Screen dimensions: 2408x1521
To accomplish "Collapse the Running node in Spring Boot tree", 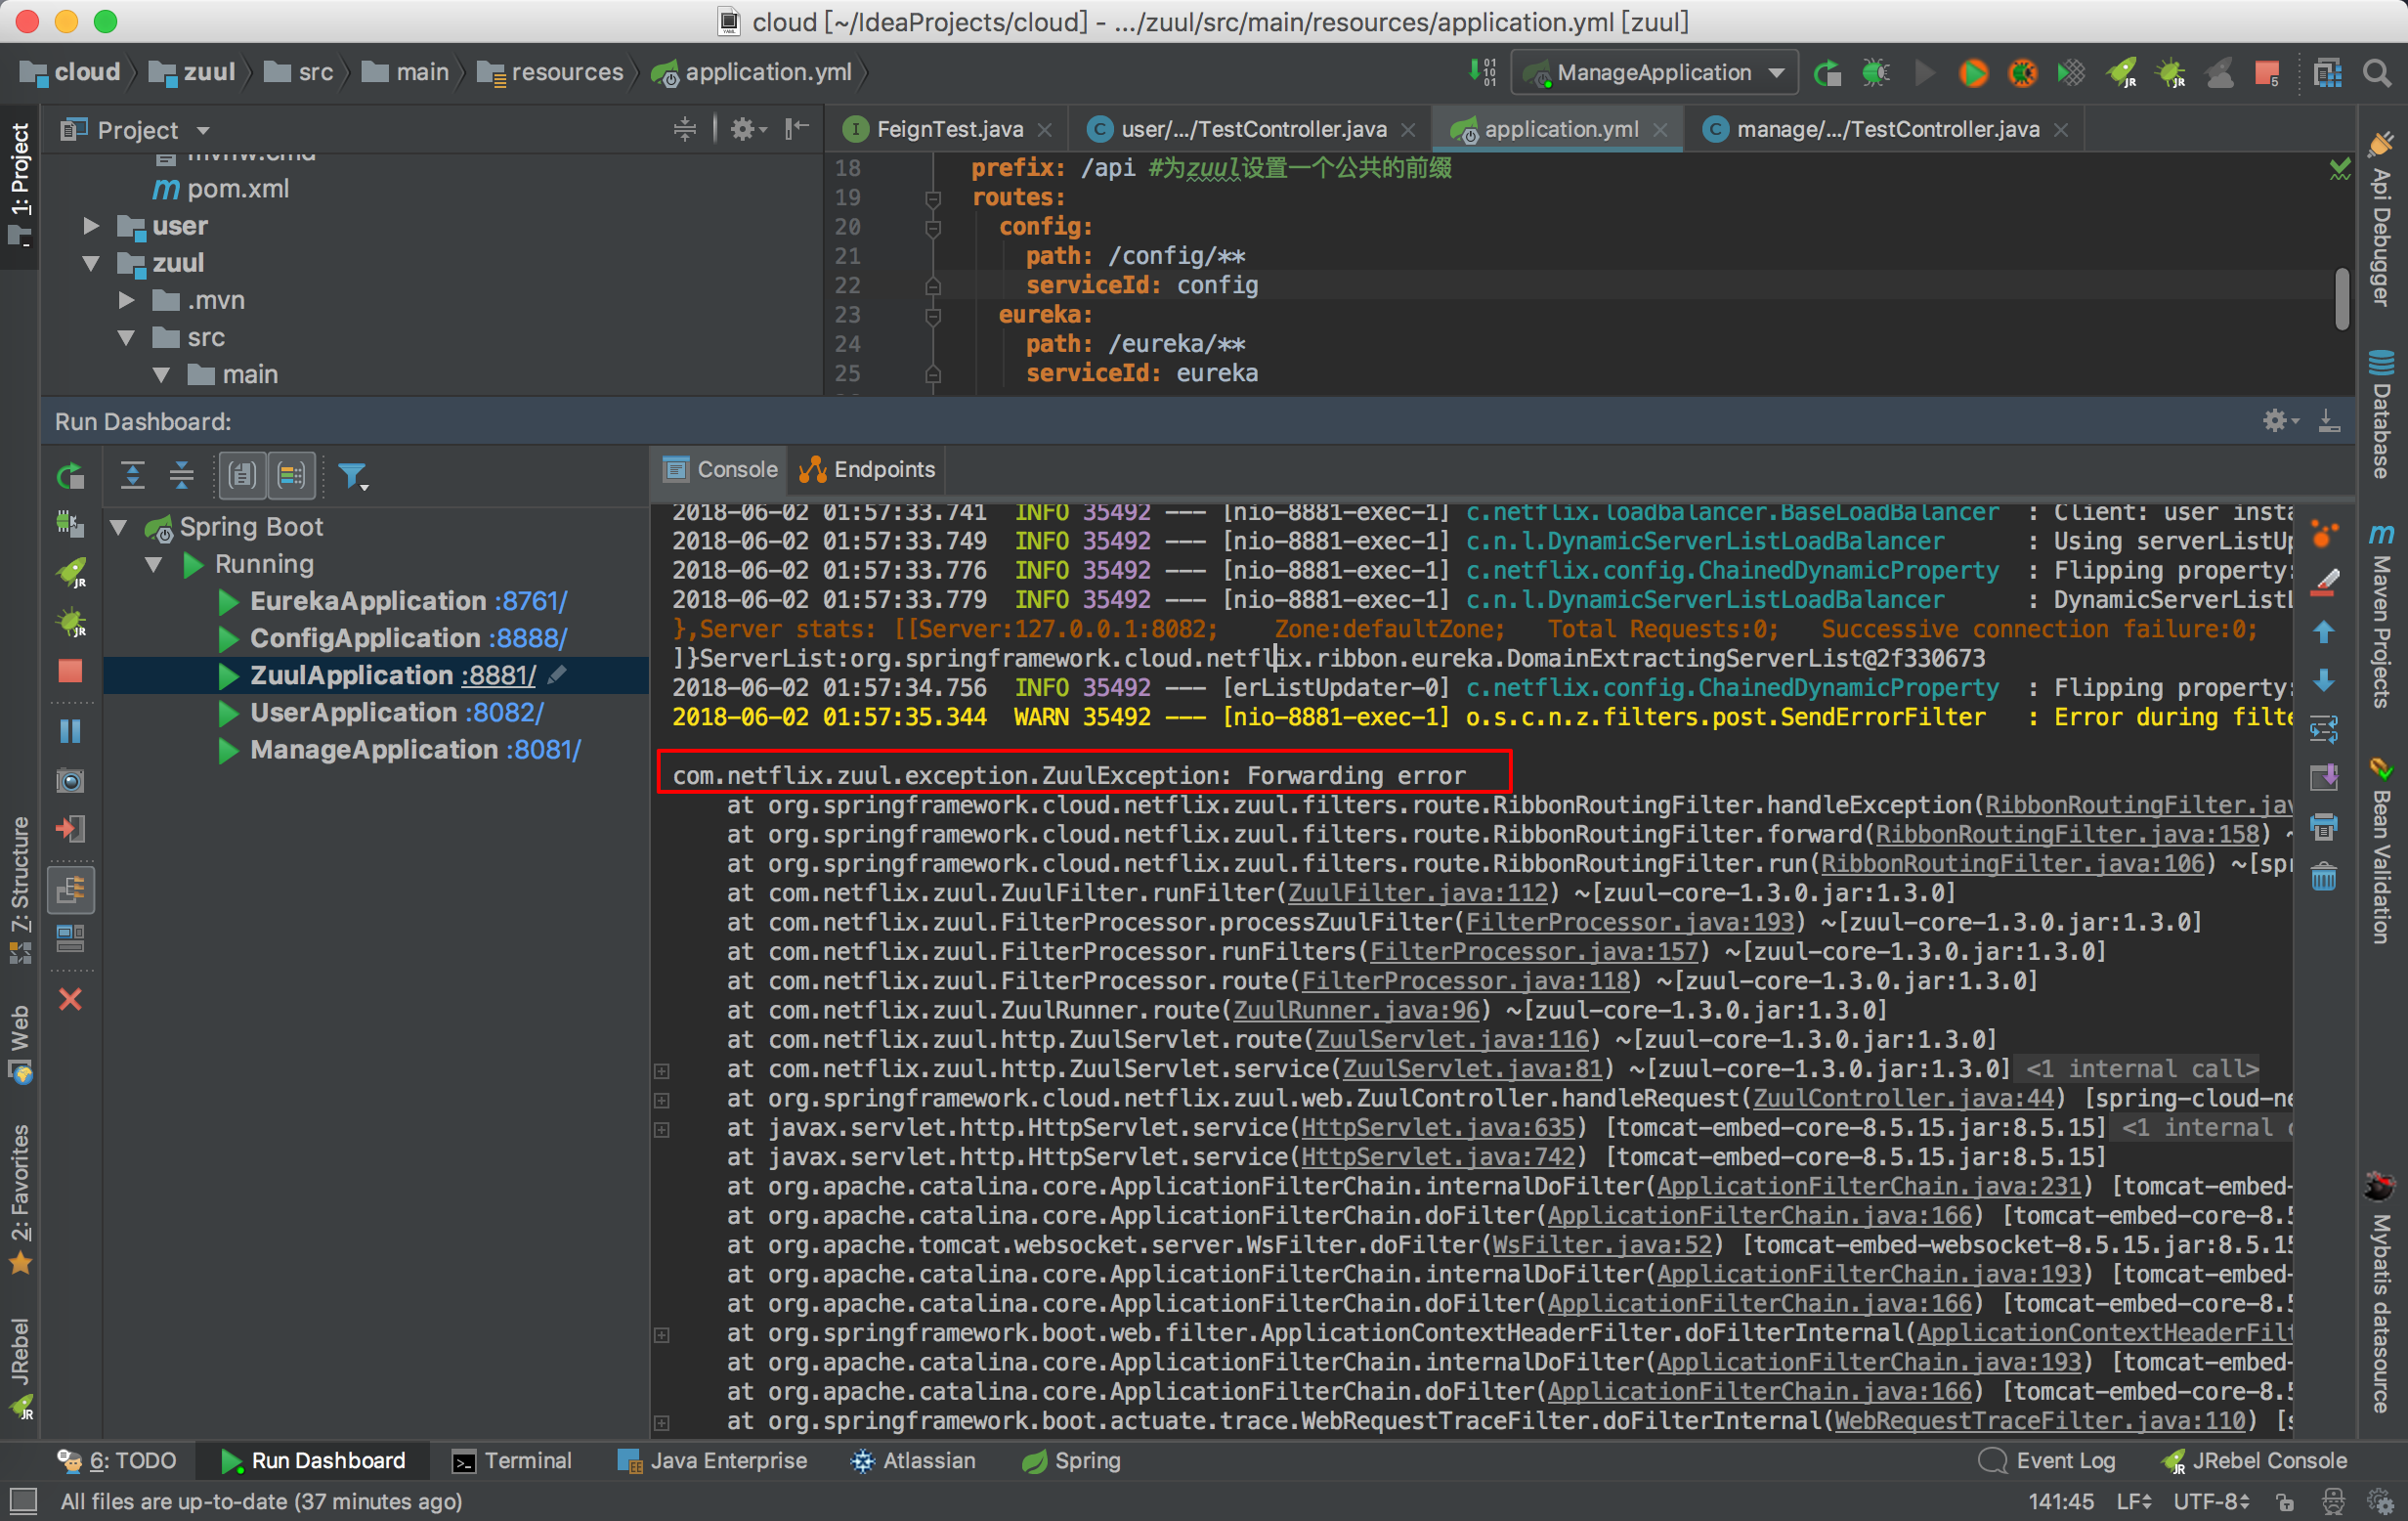I will tap(153, 565).
